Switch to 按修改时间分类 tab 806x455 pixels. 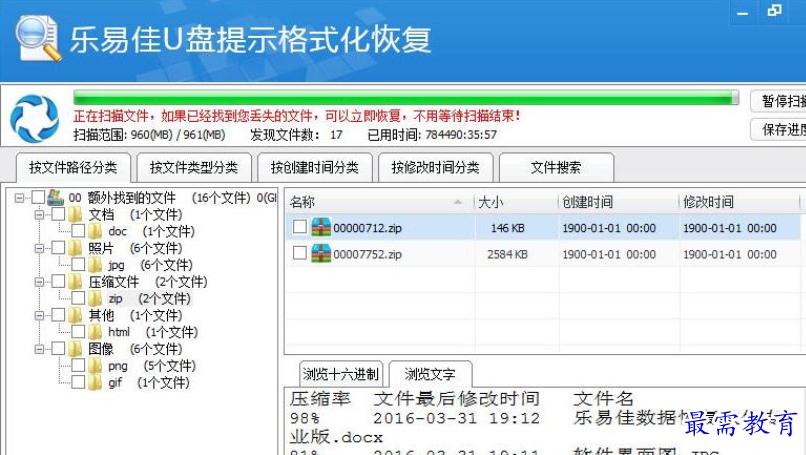(435, 167)
